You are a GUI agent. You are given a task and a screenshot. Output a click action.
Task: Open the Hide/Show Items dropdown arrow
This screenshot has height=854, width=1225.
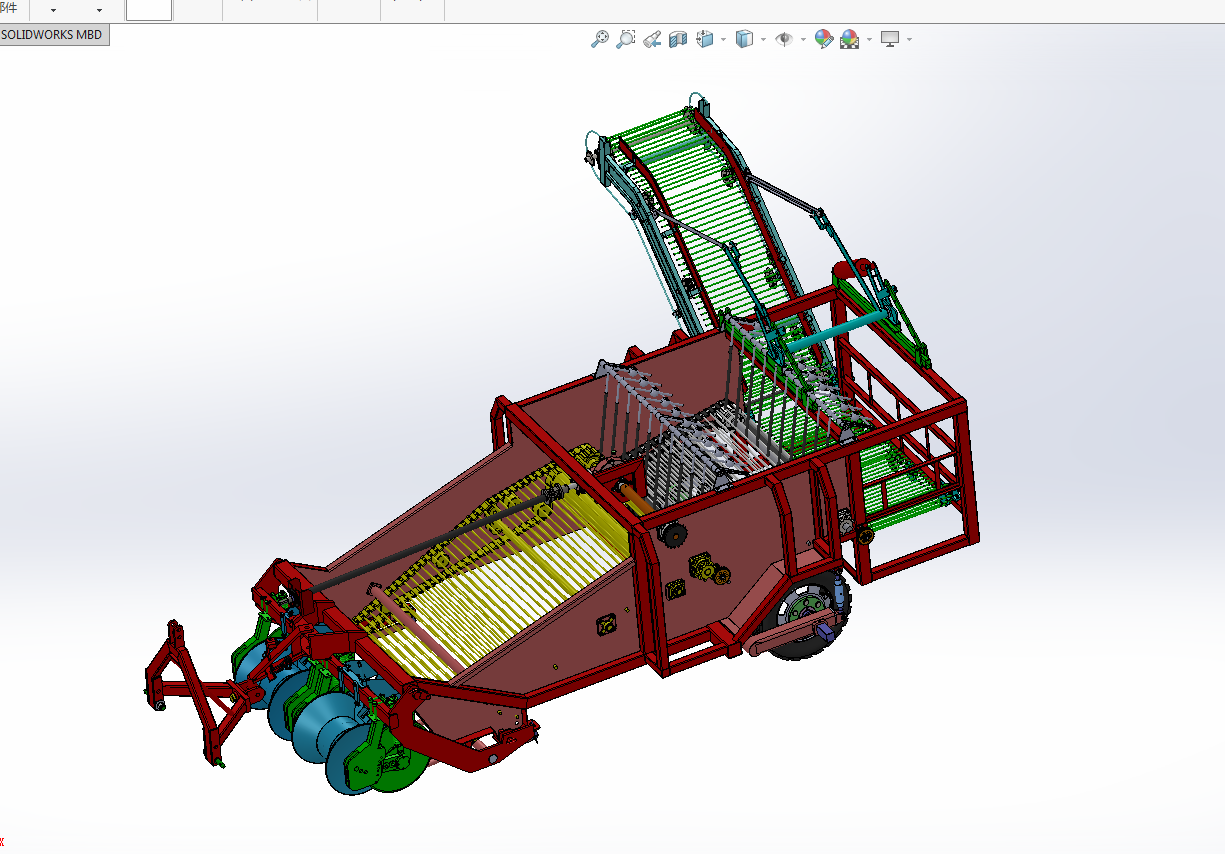803,40
